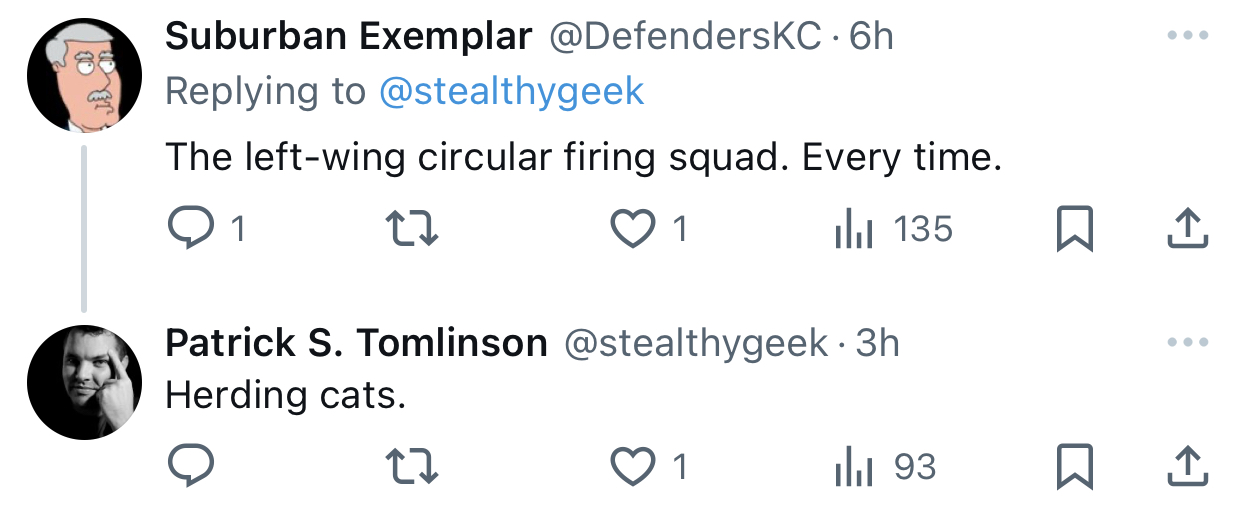
Task: Share Suburban Exemplar's tweet
Action: tap(1189, 229)
